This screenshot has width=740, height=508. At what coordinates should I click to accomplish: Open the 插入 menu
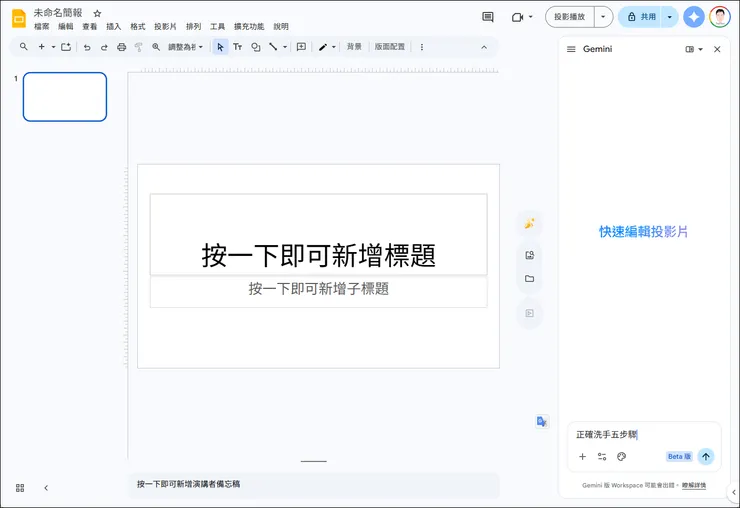point(114,26)
